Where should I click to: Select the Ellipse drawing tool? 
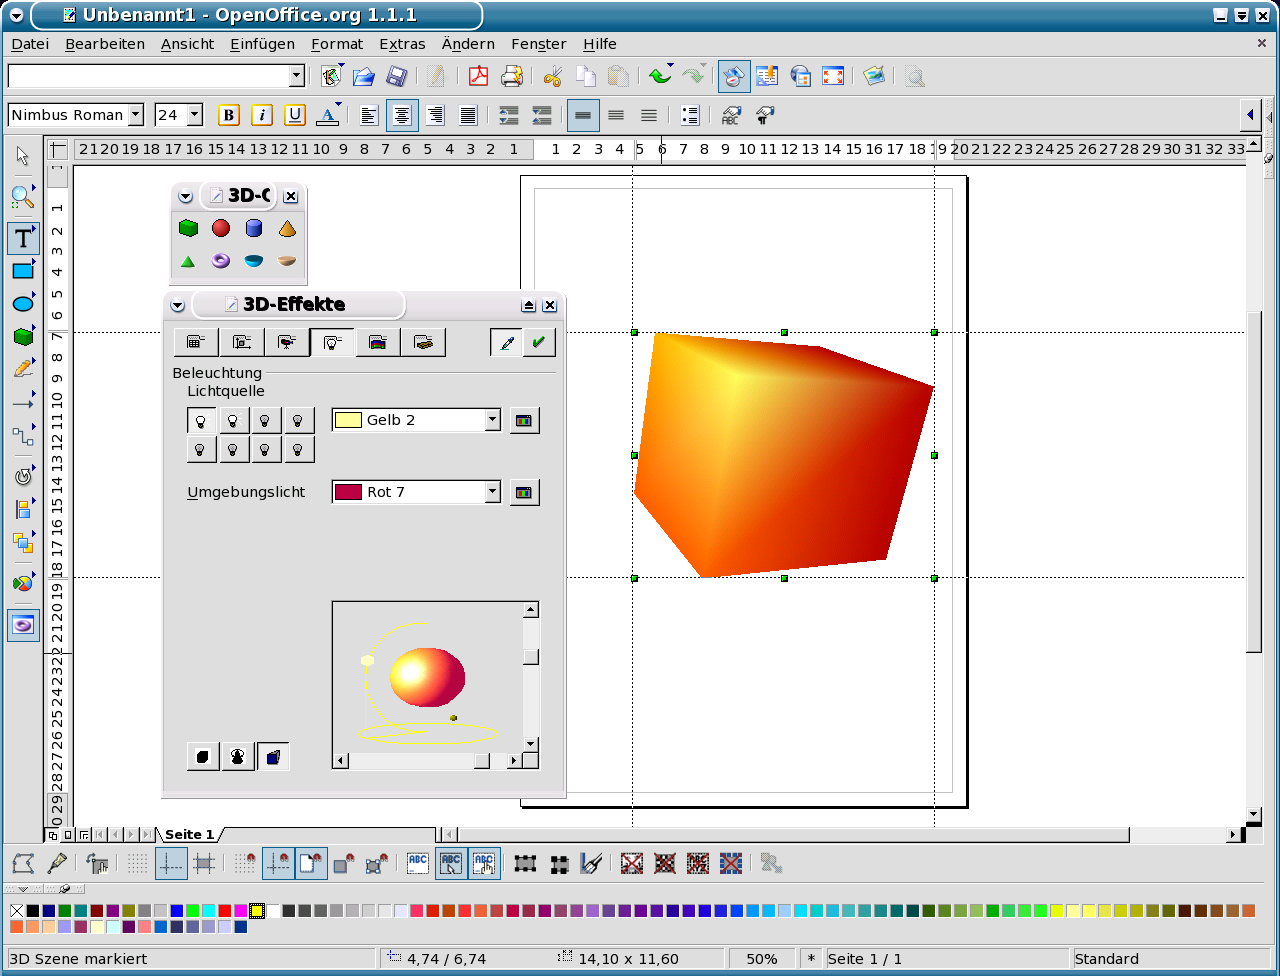pos(23,304)
